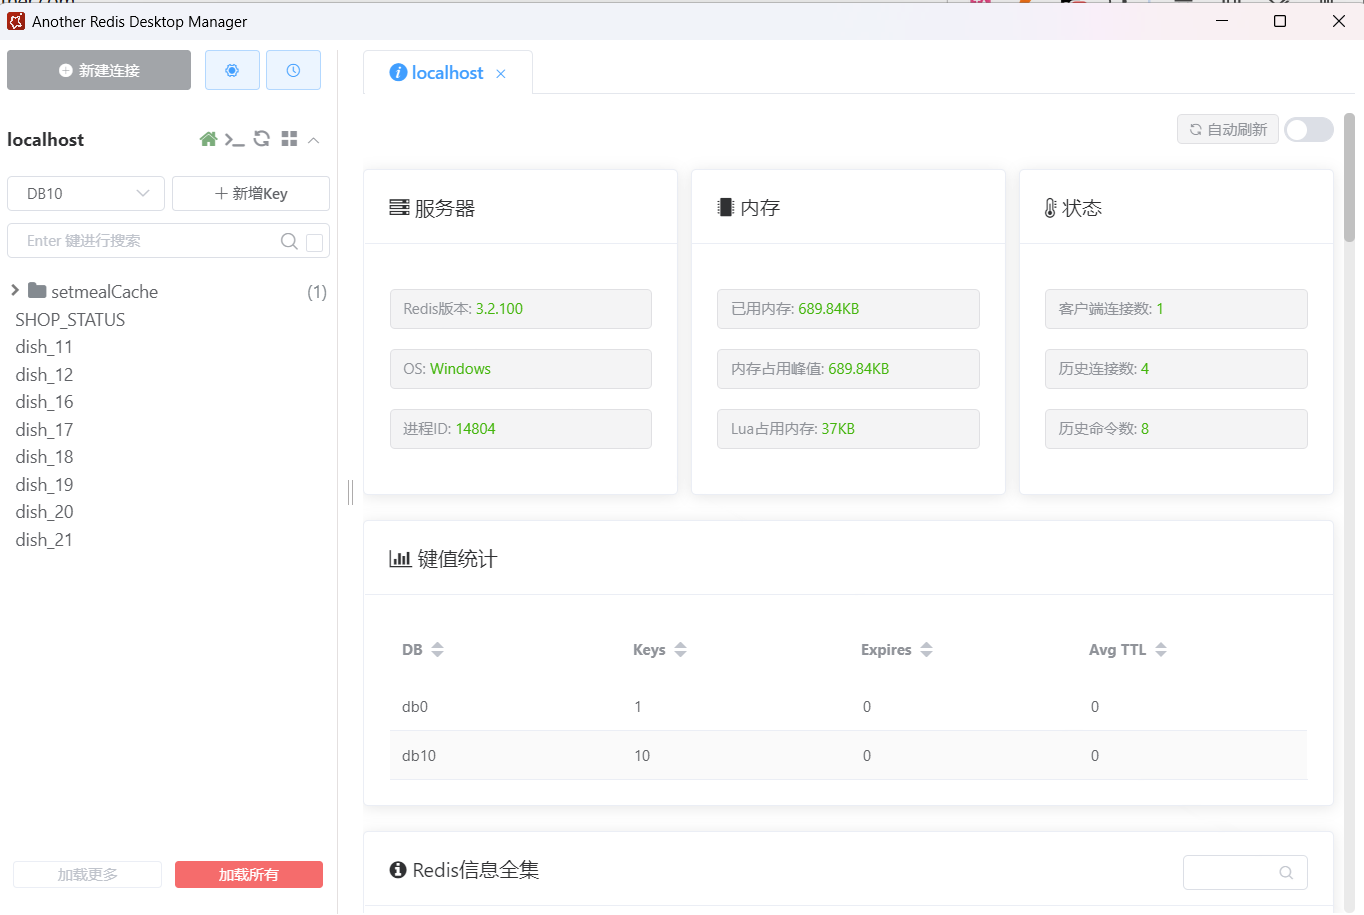The image size is (1364, 915).
Task: Sort table by DB column
Action: point(437,650)
